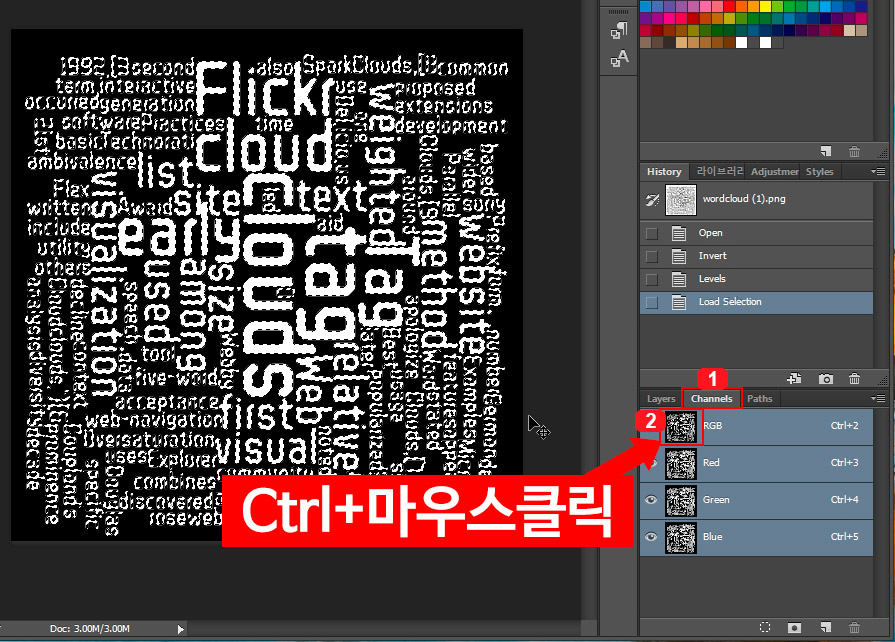Set history brush source for Load Selection
Image resolution: width=895 pixels, height=642 pixels.
(x=651, y=302)
